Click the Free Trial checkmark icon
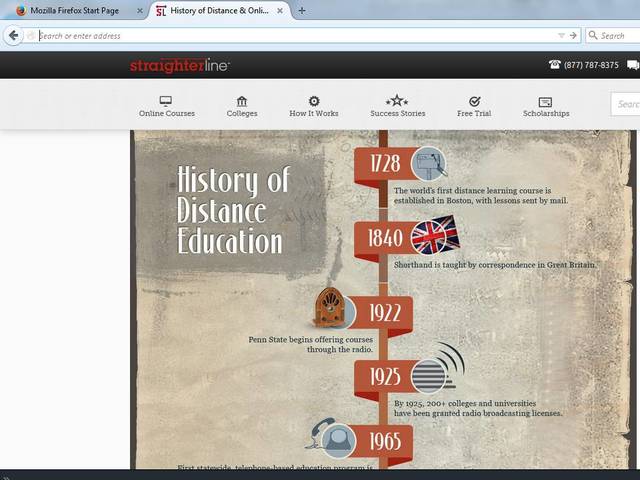The width and height of the screenshot is (640, 480). [474, 101]
